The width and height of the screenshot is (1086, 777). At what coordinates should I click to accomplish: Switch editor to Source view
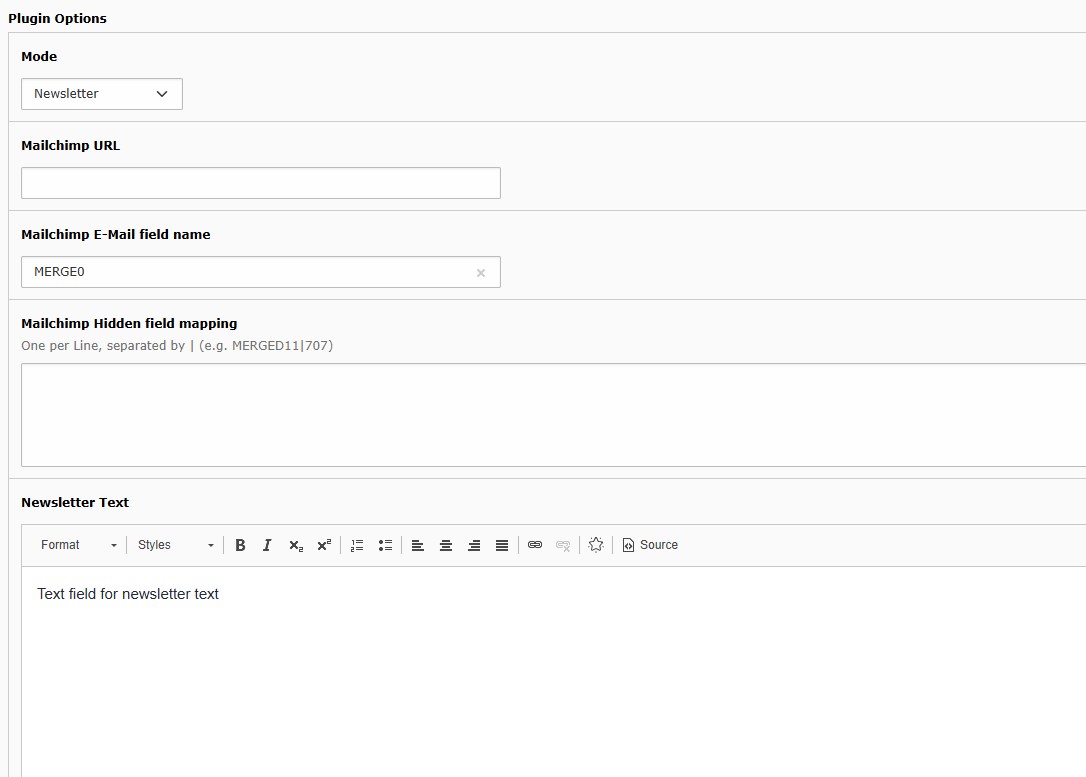click(x=650, y=545)
